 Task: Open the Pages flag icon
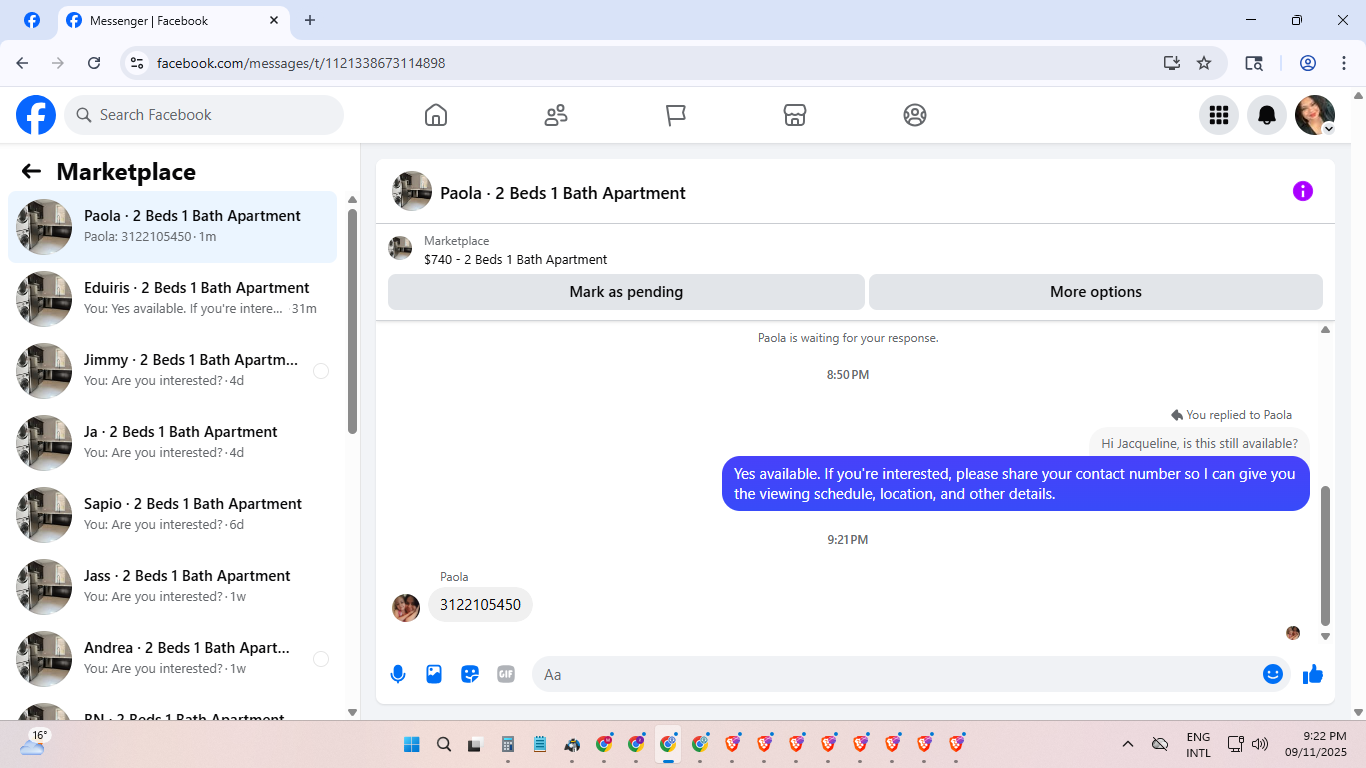point(676,115)
